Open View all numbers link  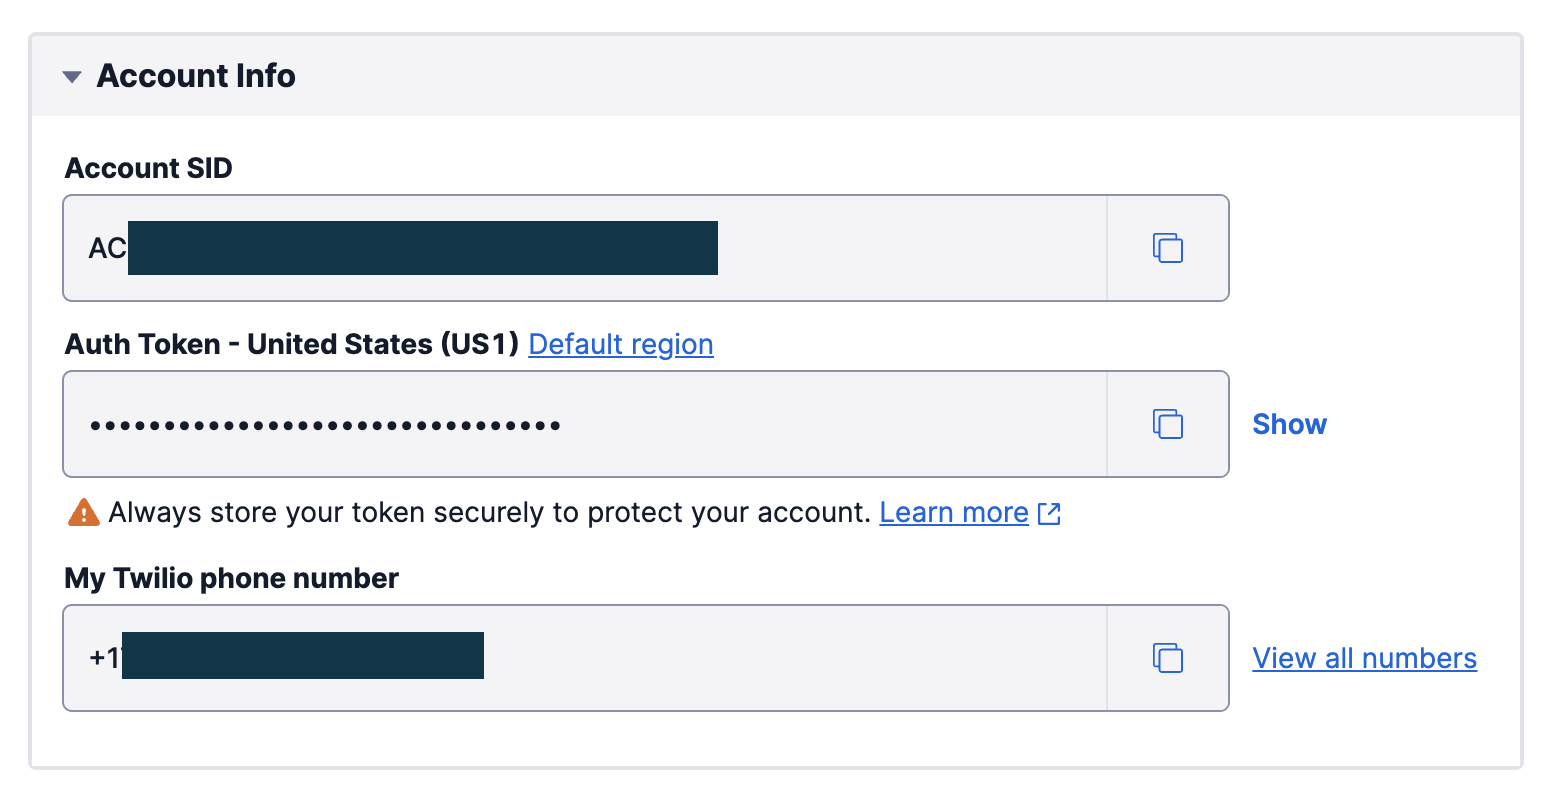pos(1364,658)
